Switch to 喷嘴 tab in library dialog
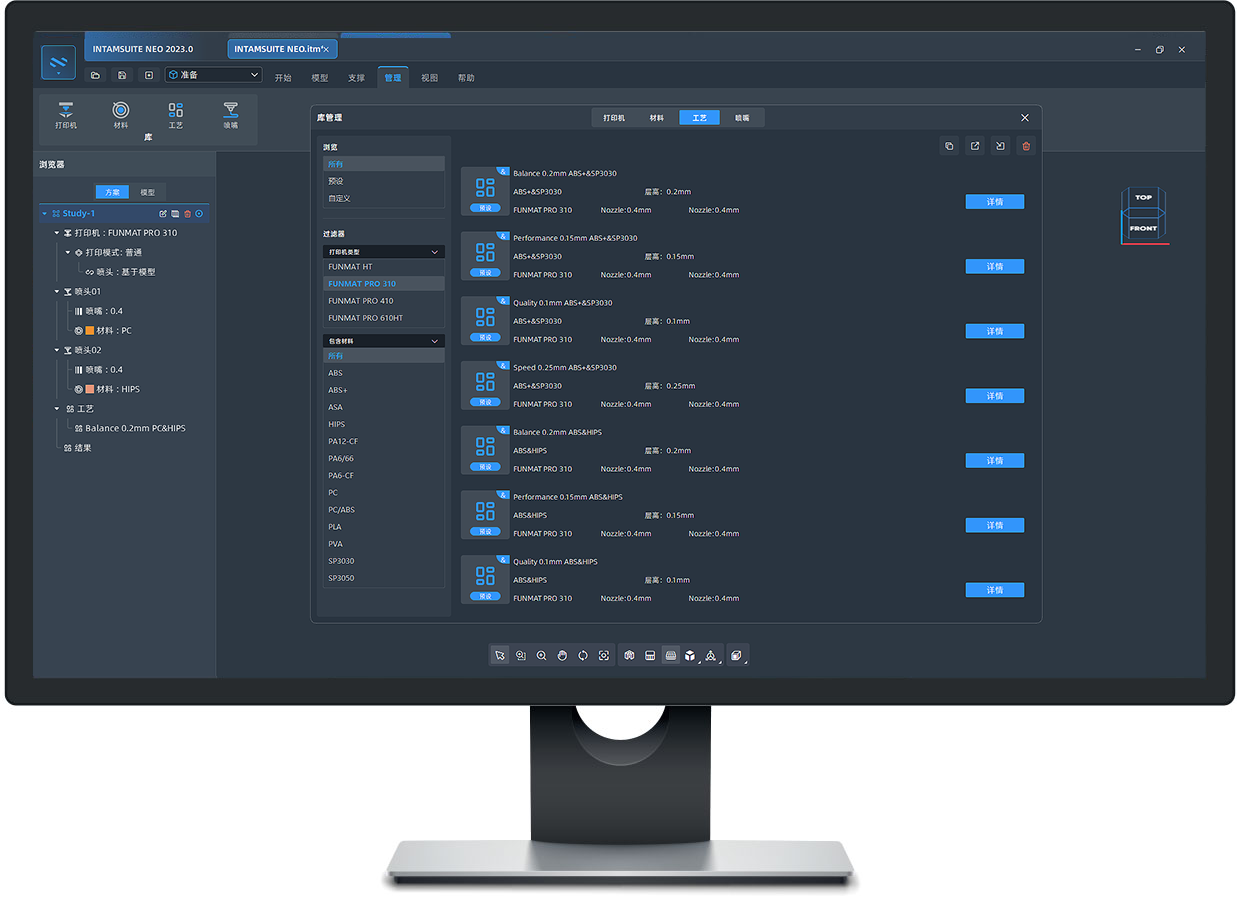This screenshot has width=1237, height=897. click(x=742, y=118)
